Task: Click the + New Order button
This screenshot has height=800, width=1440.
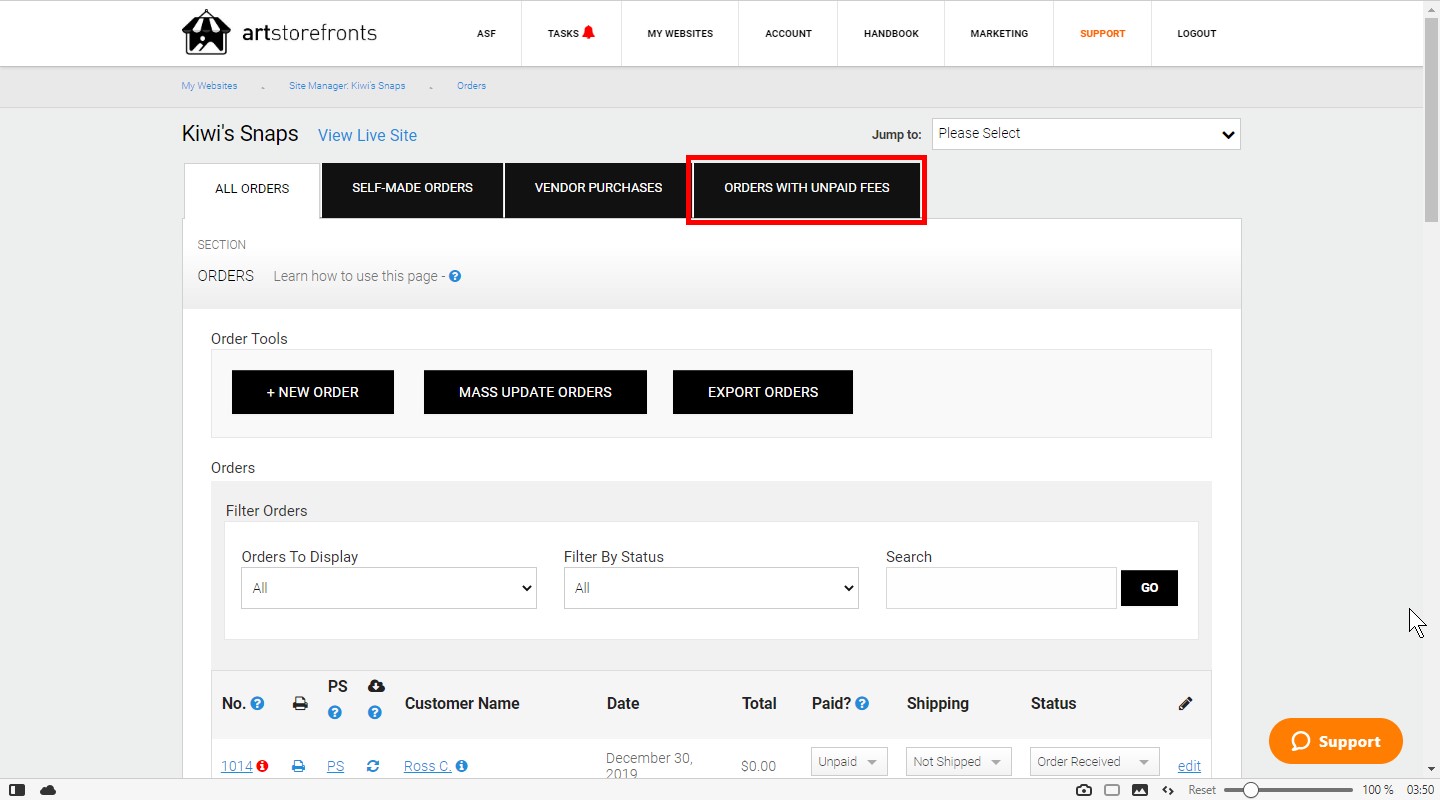Action: [313, 392]
